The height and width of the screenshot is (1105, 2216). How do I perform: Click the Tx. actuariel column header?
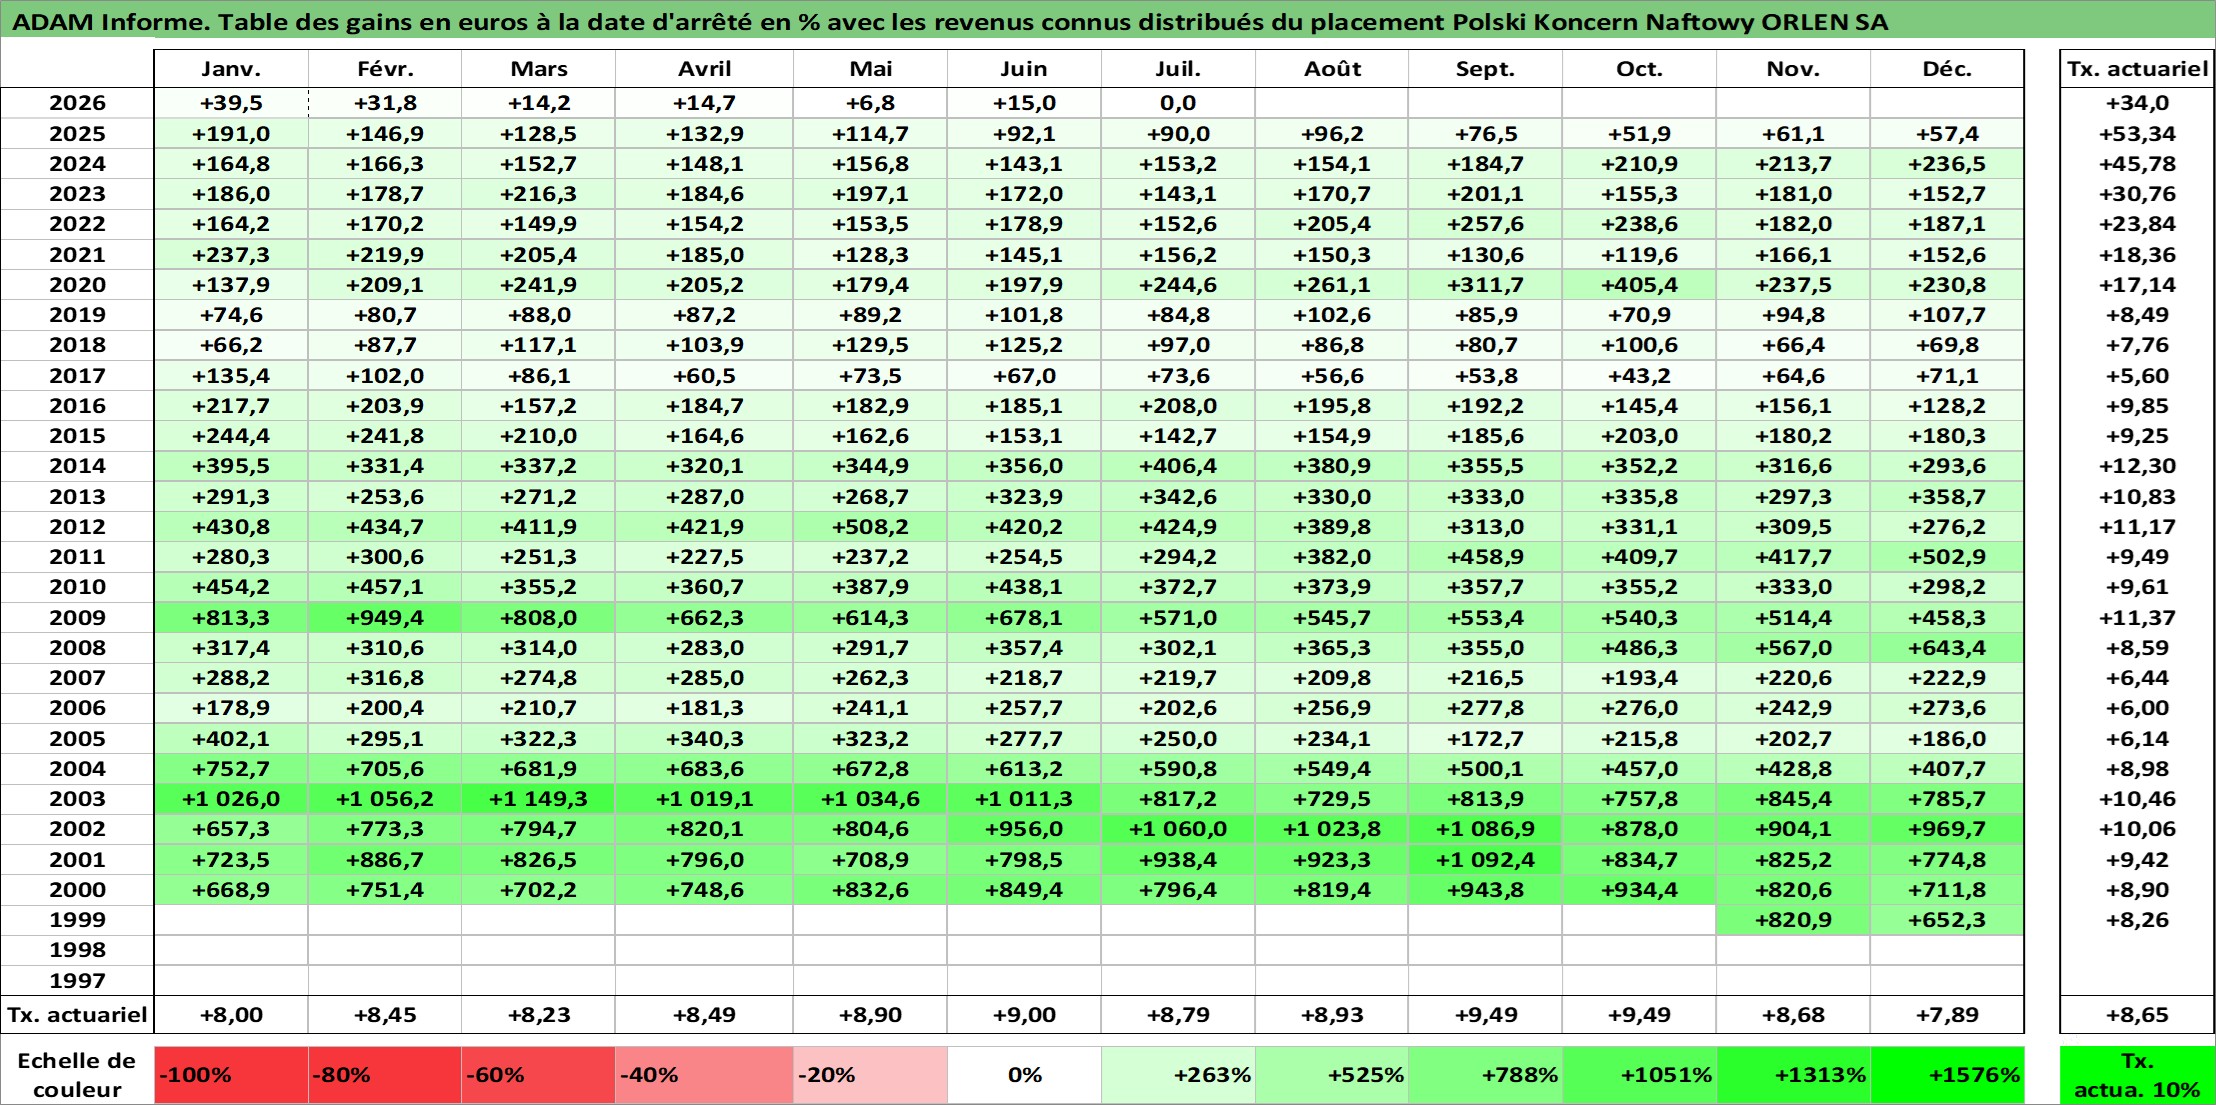tap(2137, 69)
